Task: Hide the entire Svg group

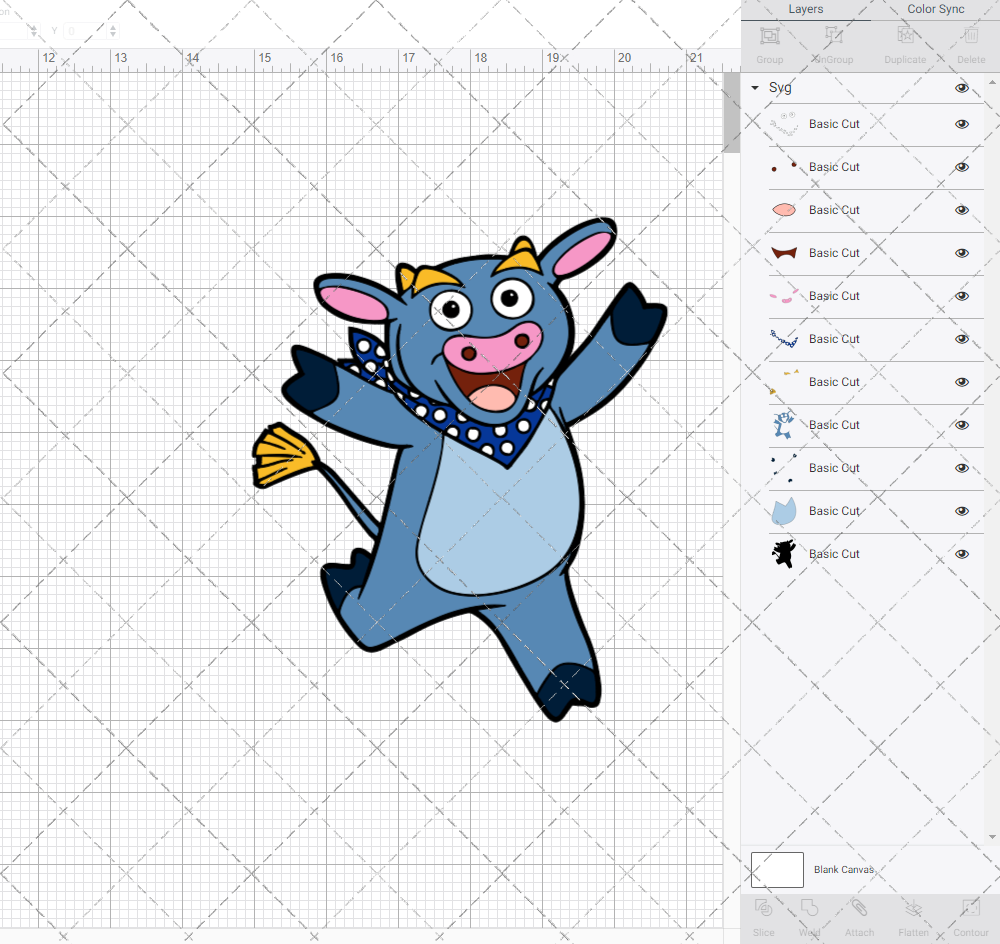Action: click(x=962, y=88)
